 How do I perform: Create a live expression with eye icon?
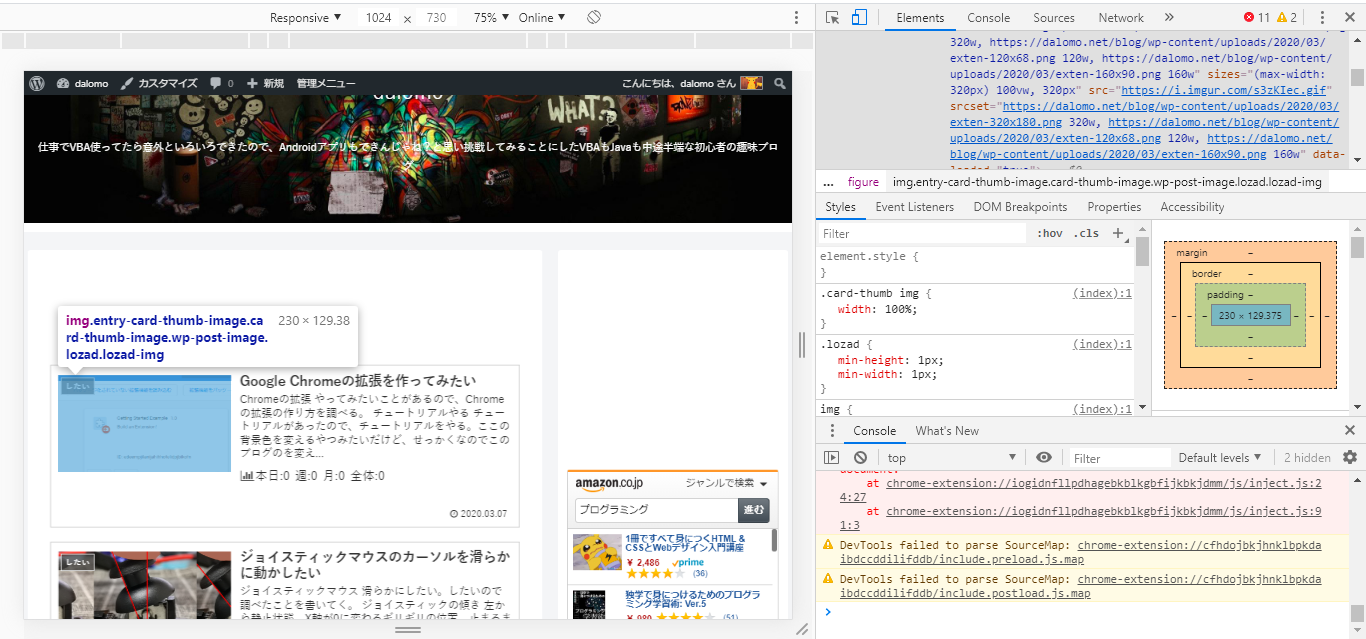pyautogui.click(x=1044, y=458)
